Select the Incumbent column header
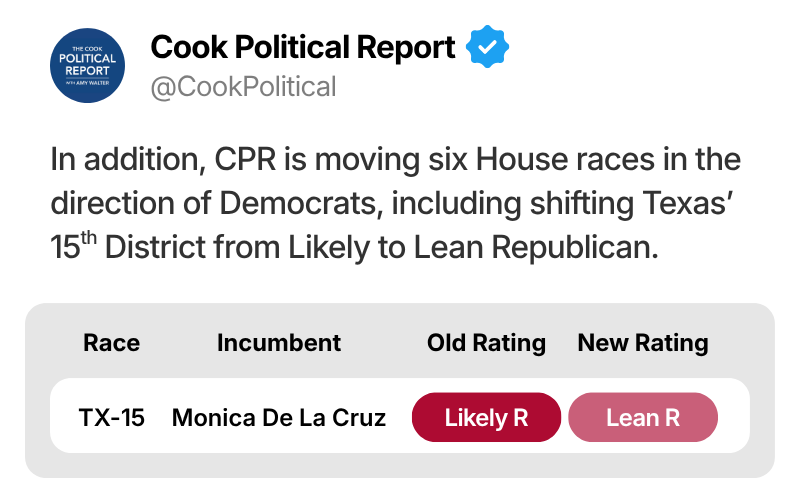The image size is (800, 500). (x=279, y=343)
